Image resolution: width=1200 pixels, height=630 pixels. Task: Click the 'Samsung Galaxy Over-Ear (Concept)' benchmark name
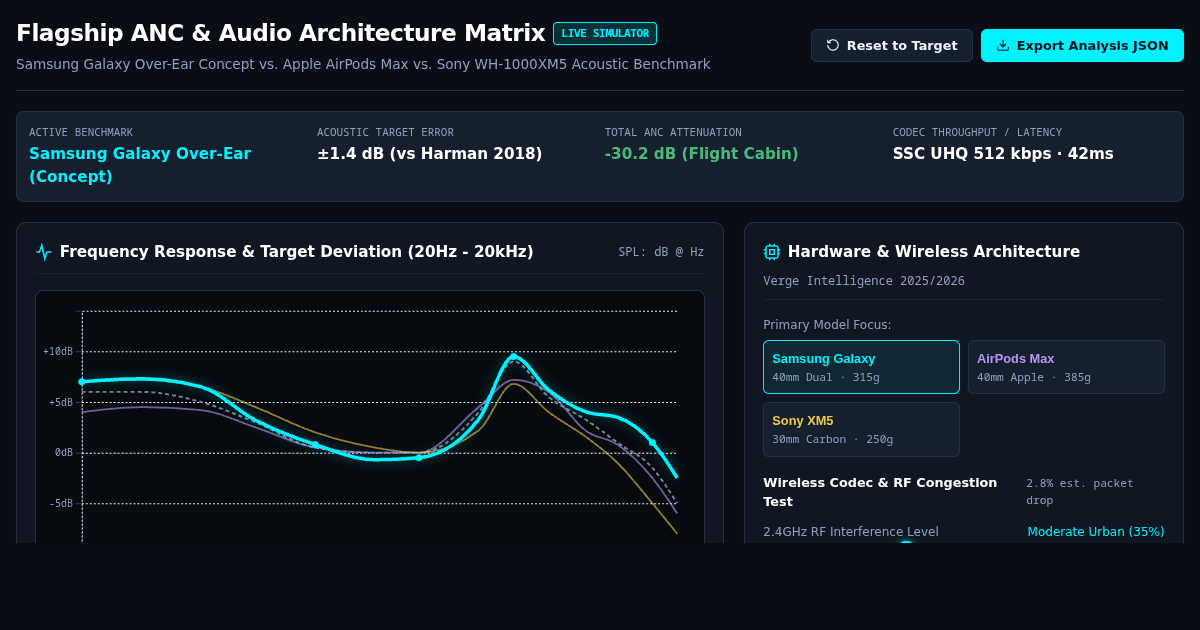[x=140, y=165]
